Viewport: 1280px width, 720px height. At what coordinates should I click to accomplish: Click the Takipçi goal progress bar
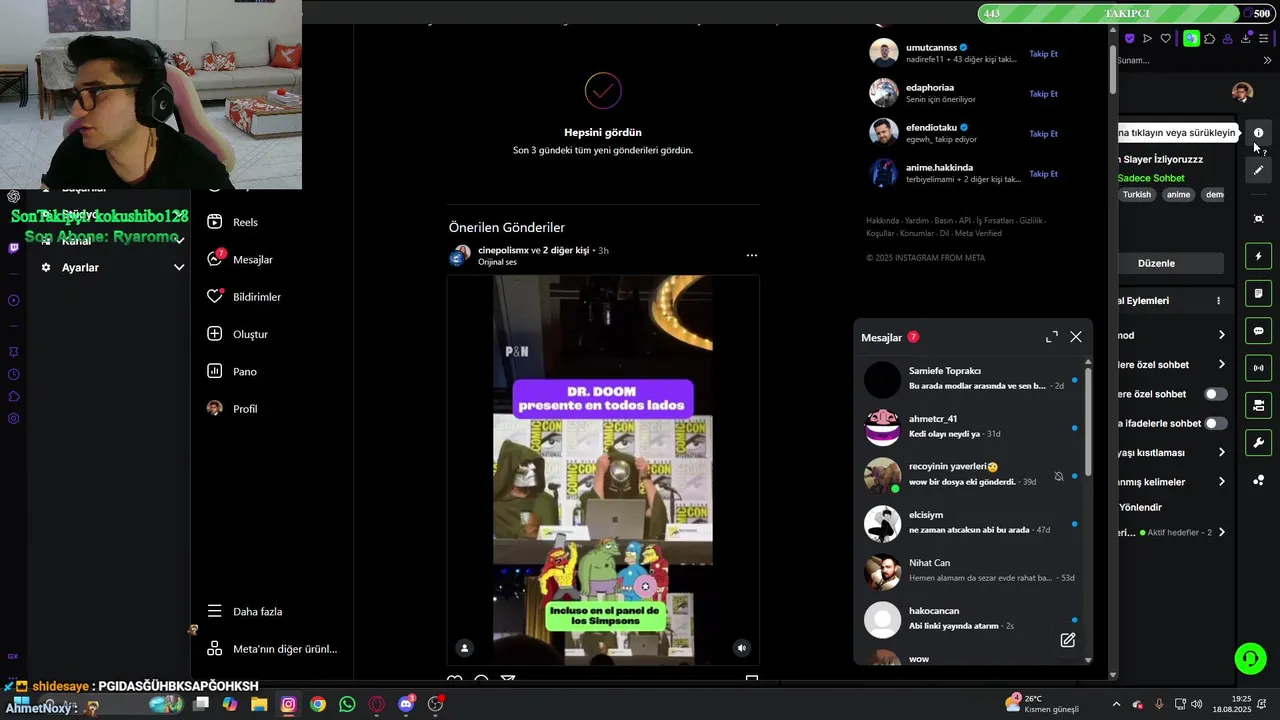click(x=1125, y=13)
